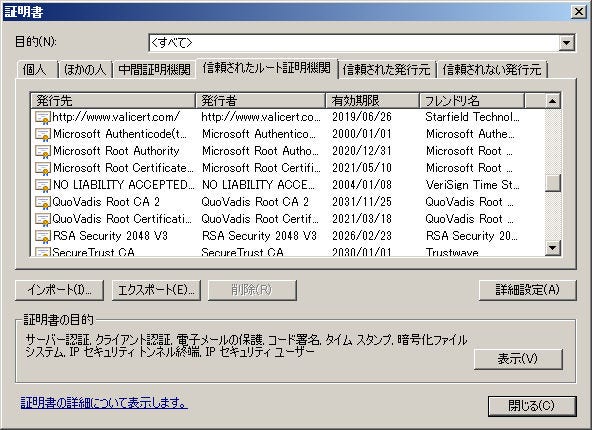Click certificate icon beside SecureTrust CA
The image size is (592, 430).
[43, 252]
